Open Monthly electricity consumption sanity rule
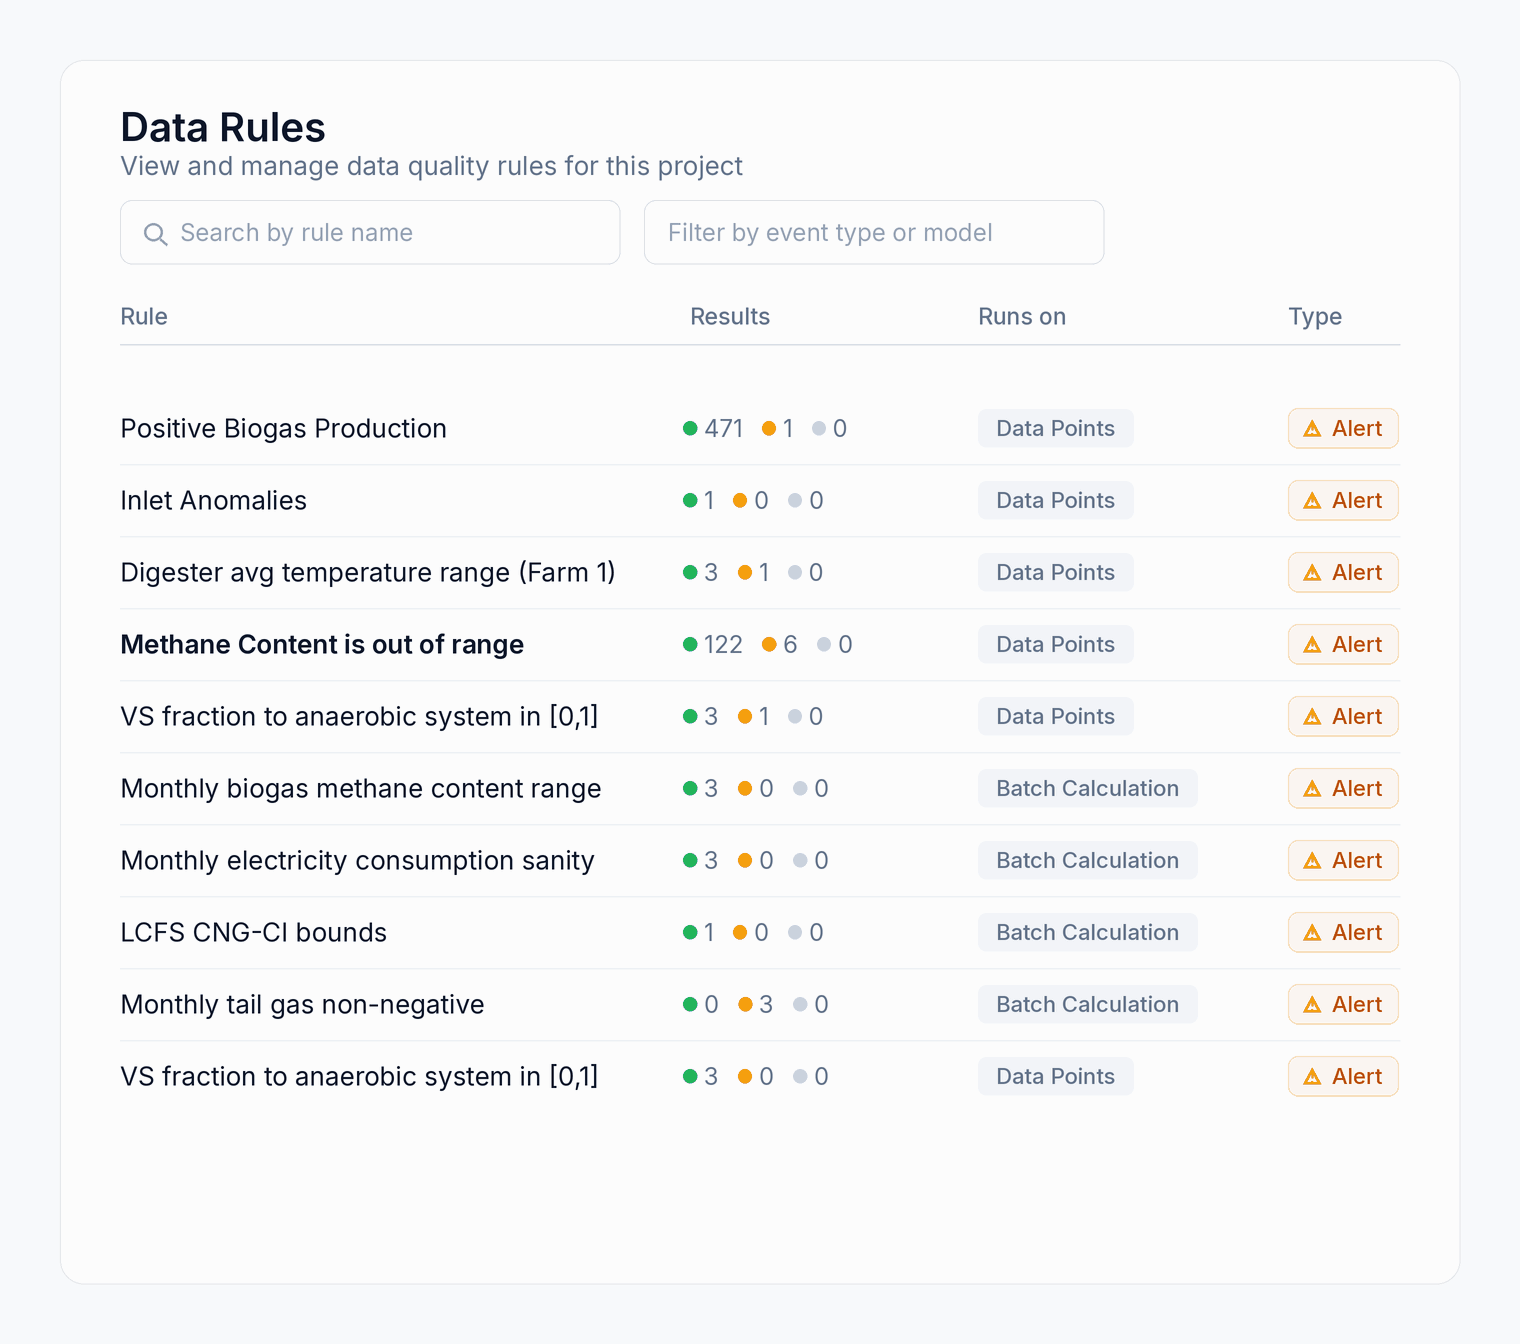Image resolution: width=1520 pixels, height=1344 pixels. [x=358, y=860]
